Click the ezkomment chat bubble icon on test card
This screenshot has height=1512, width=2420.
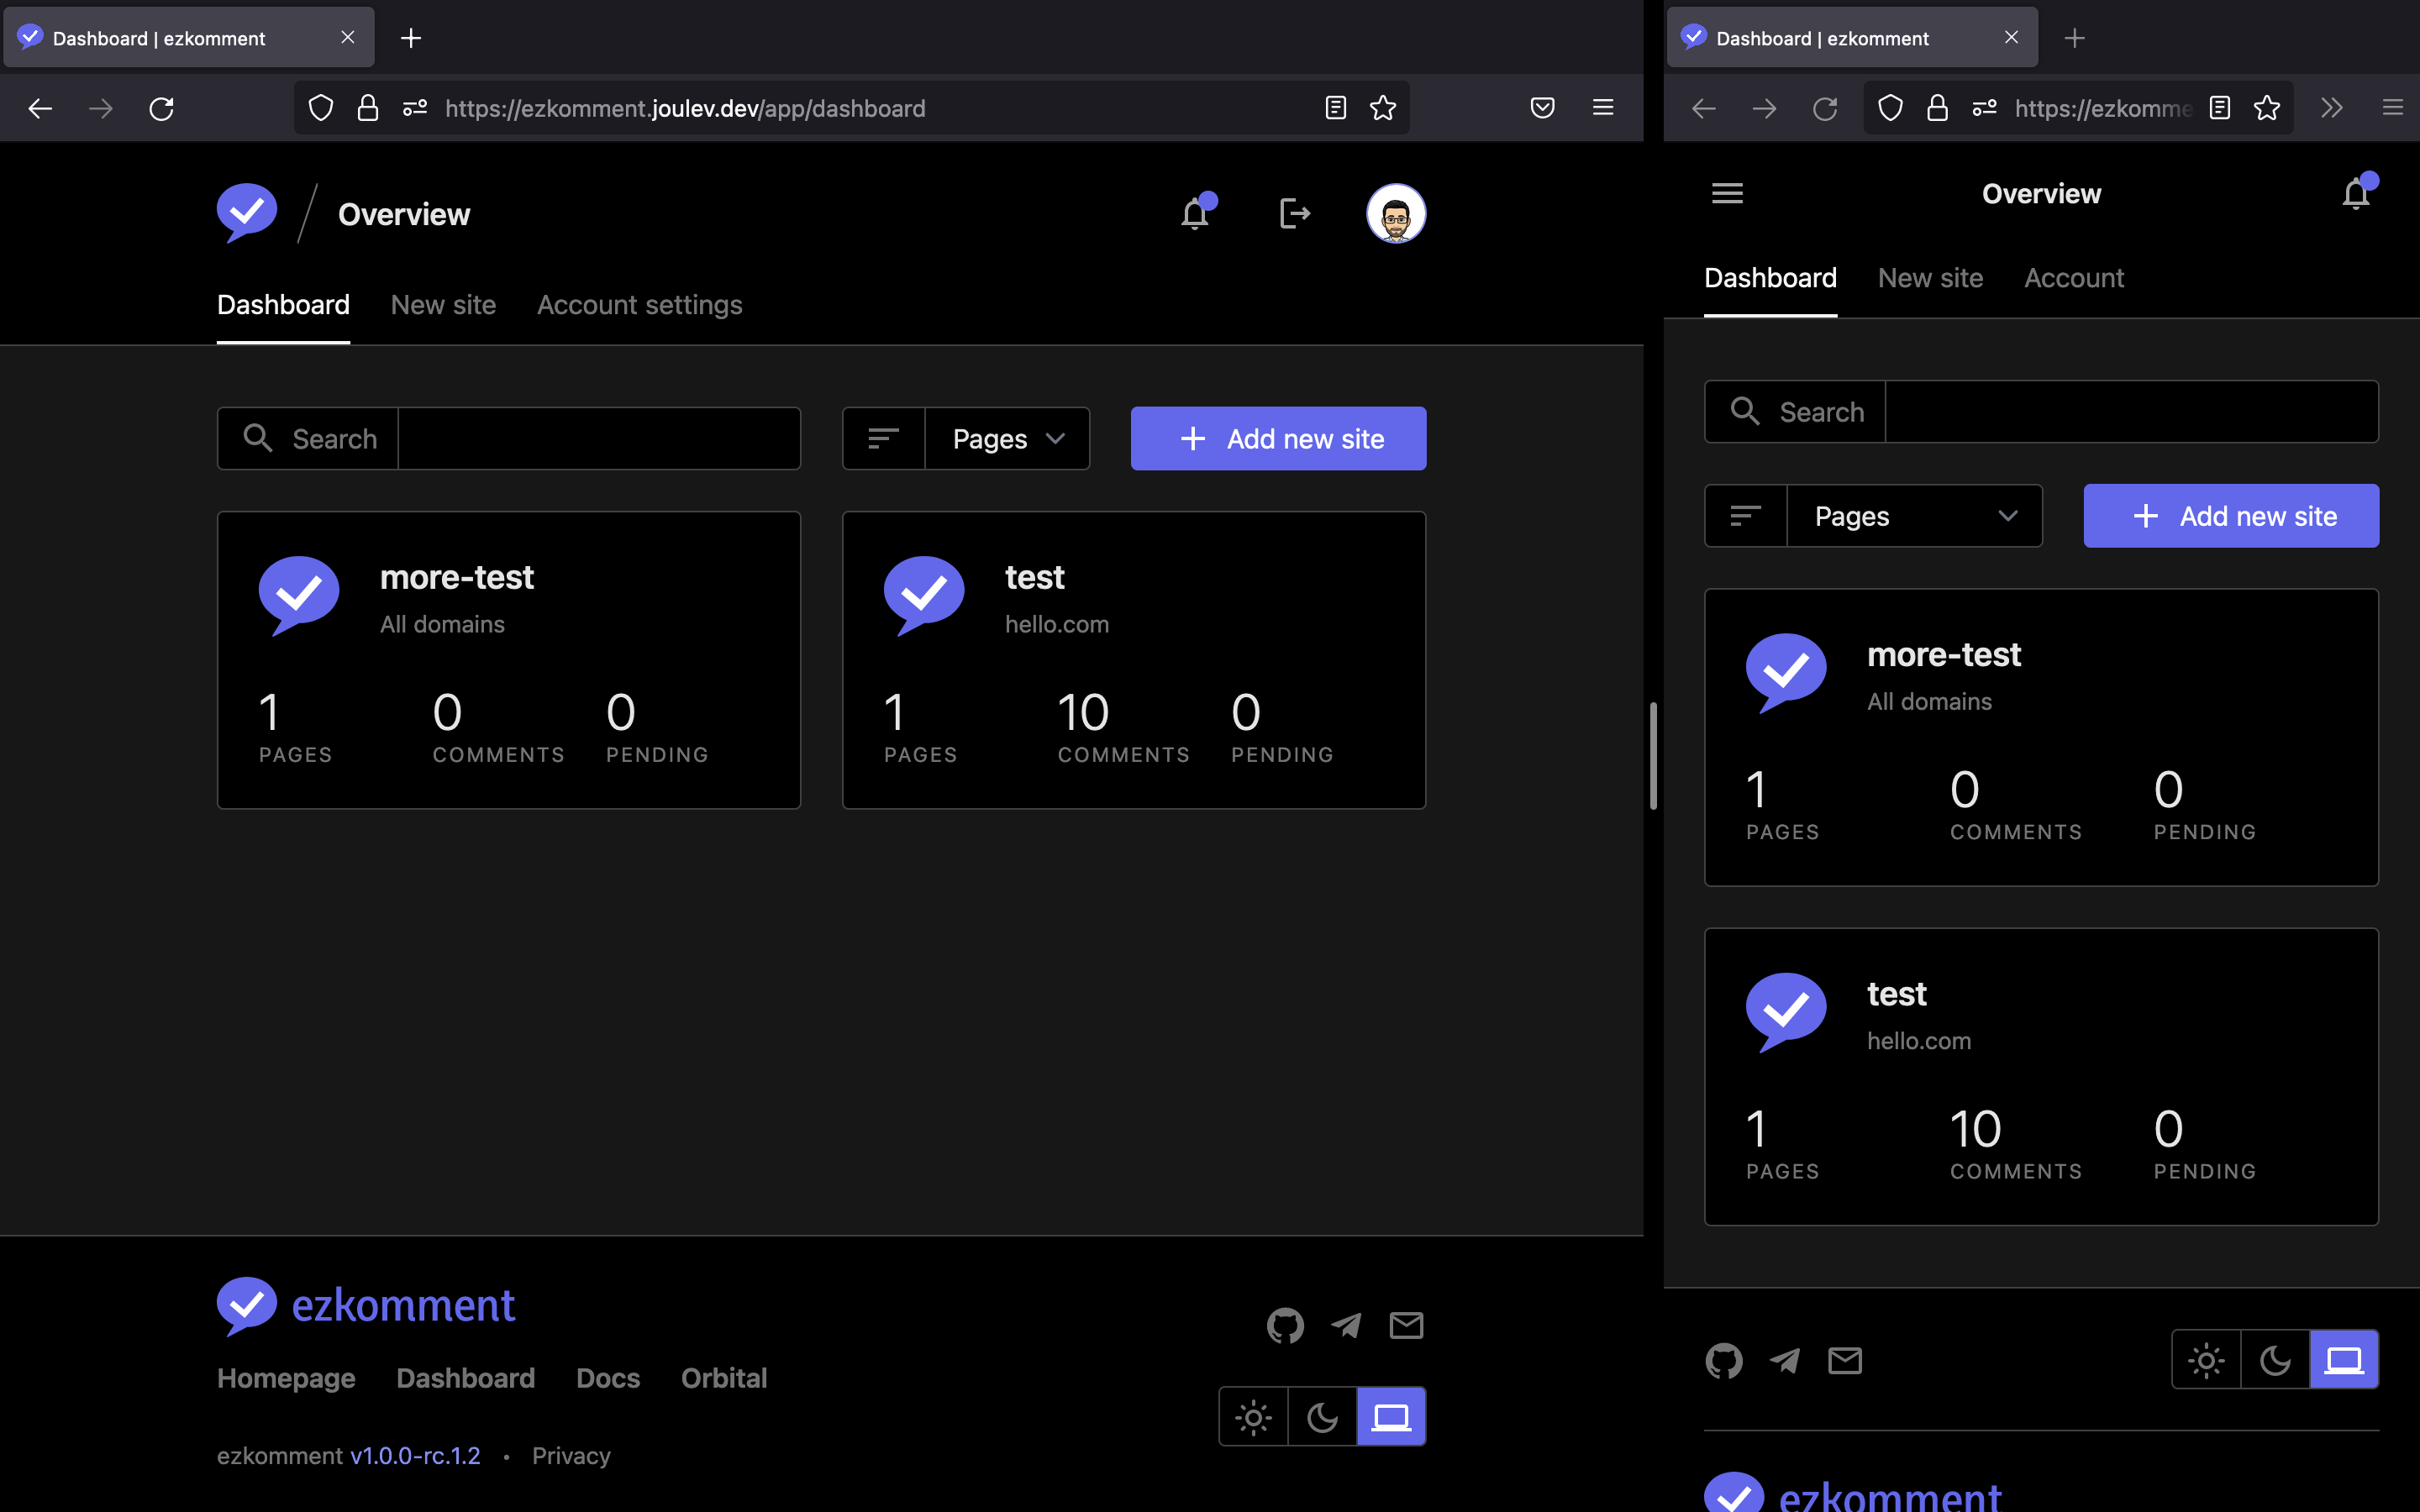pos(923,594)
